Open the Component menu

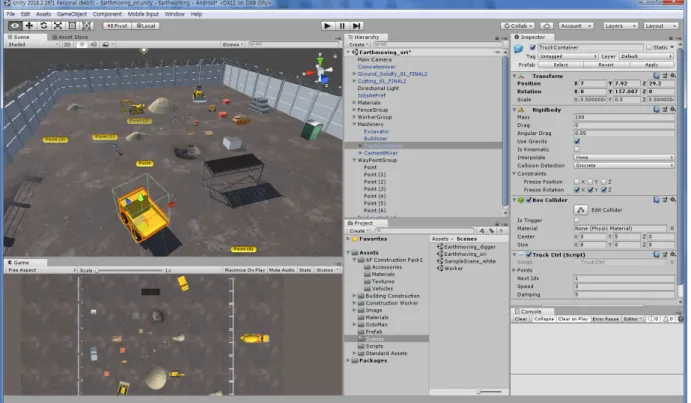coord(107,14)
